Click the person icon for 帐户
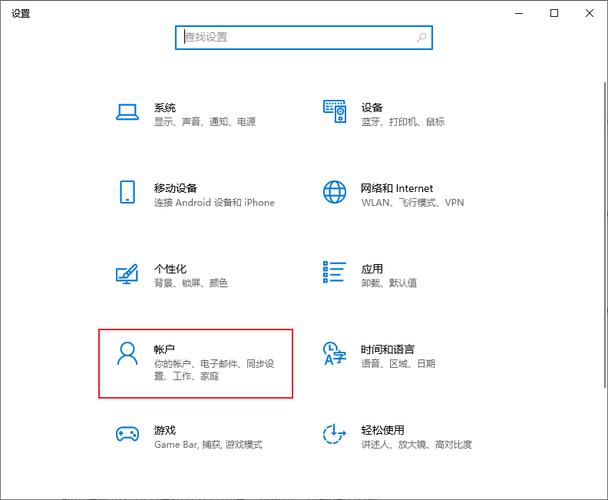The height and width of the screenshot is (500, 608). (127, 354)
